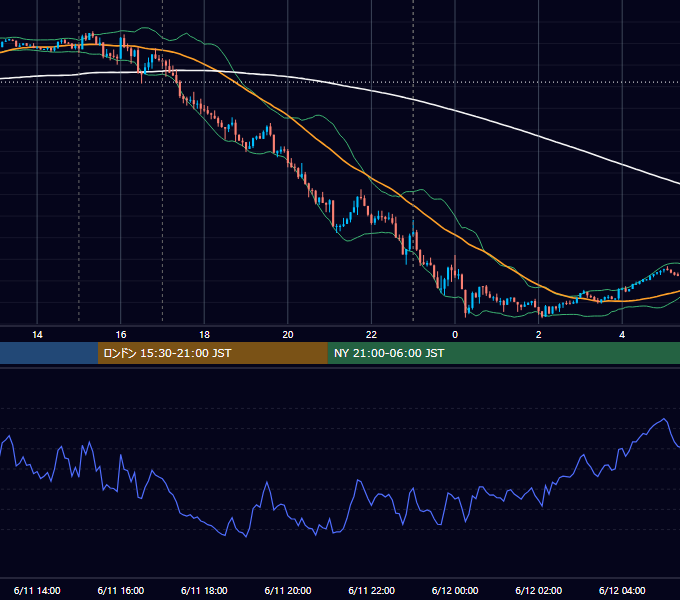Click the 6/12 00:00 date label

[x=455, y=590]
